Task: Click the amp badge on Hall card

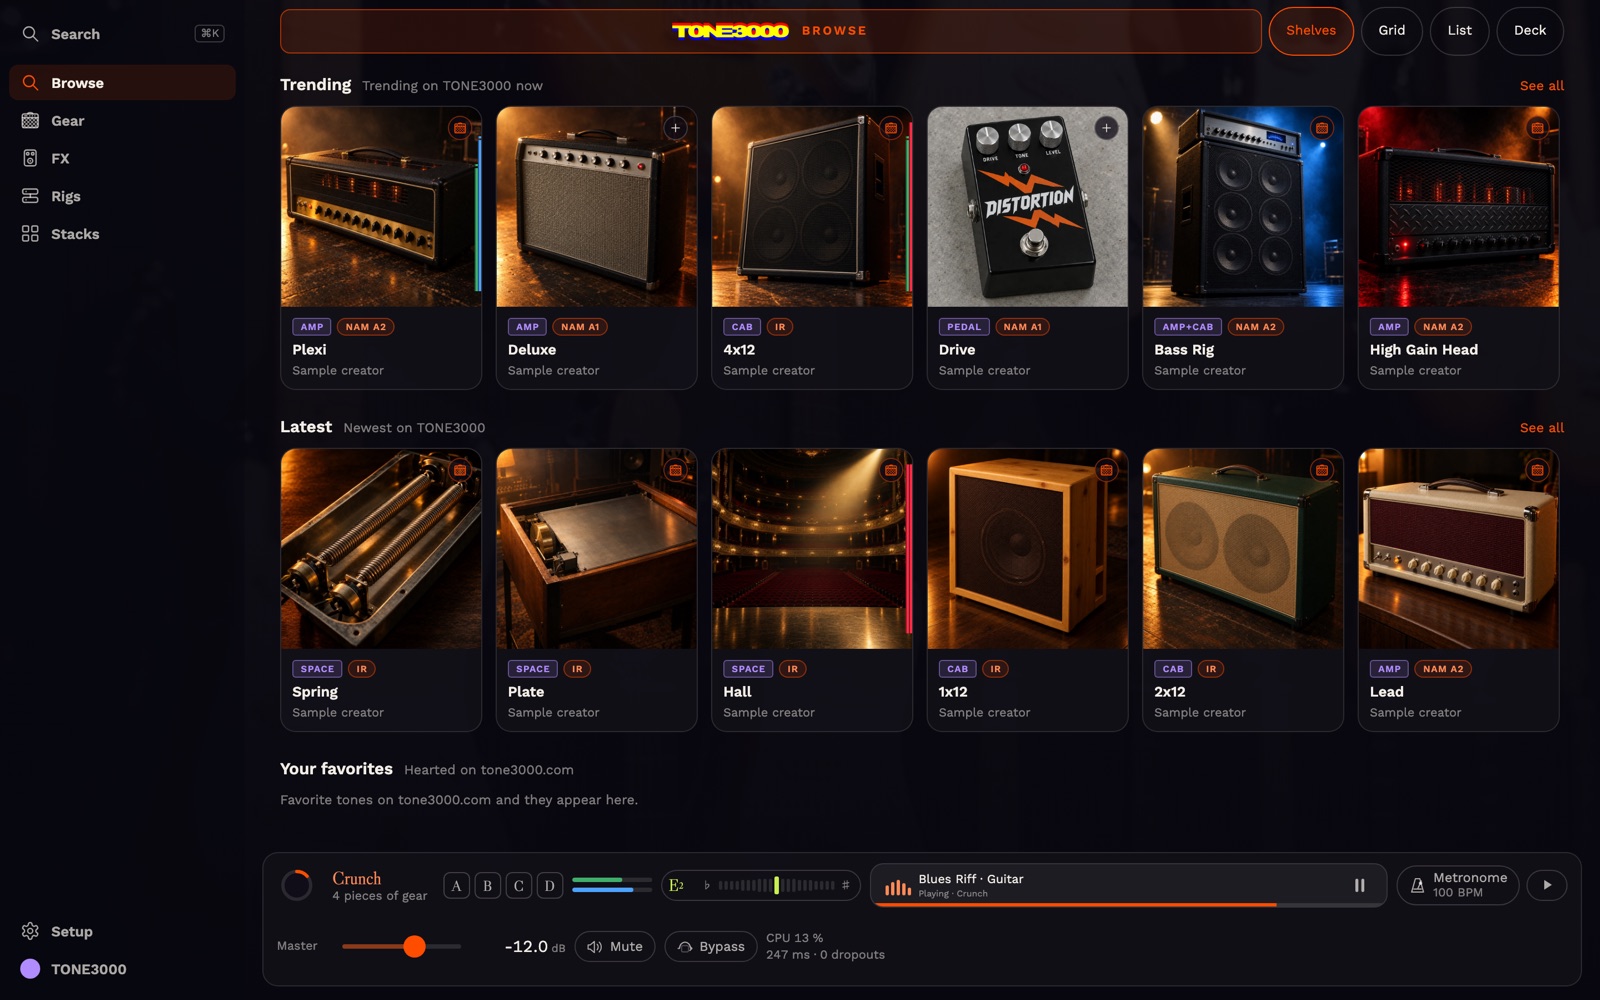Action: click(891, 470)
